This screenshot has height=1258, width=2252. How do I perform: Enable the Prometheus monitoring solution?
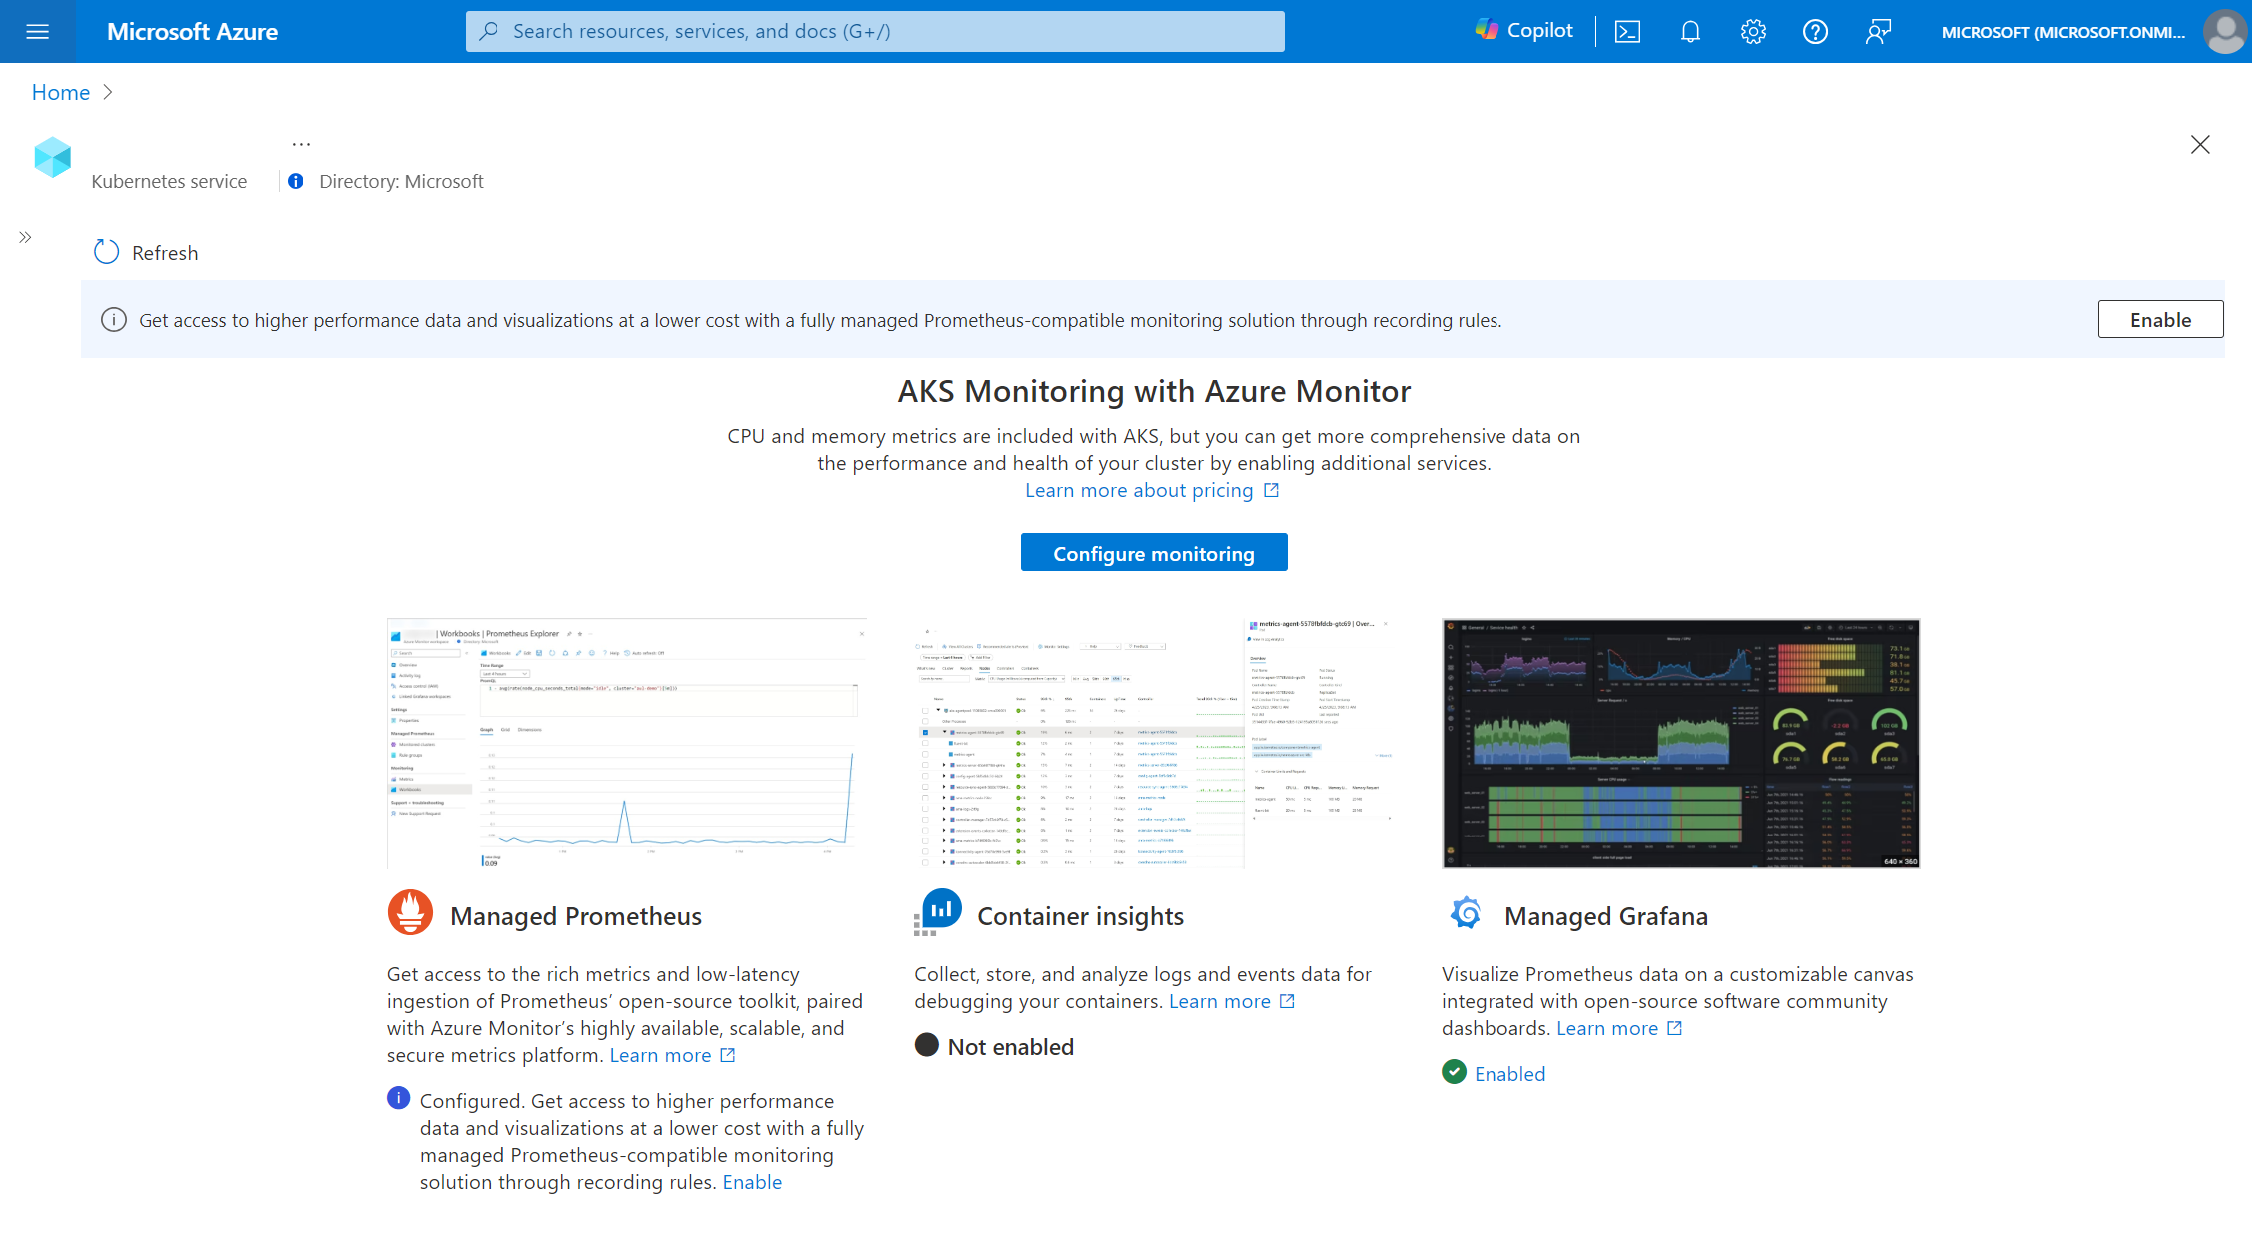(2158, 319)
